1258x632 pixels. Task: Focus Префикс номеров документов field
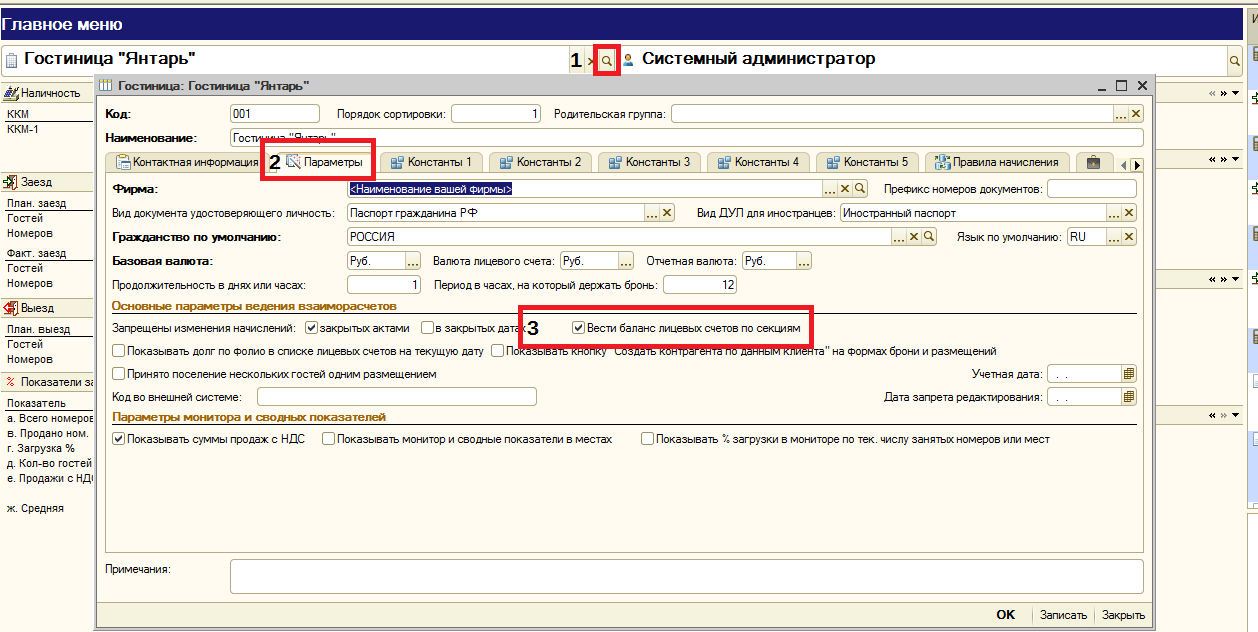[1092, 188]
